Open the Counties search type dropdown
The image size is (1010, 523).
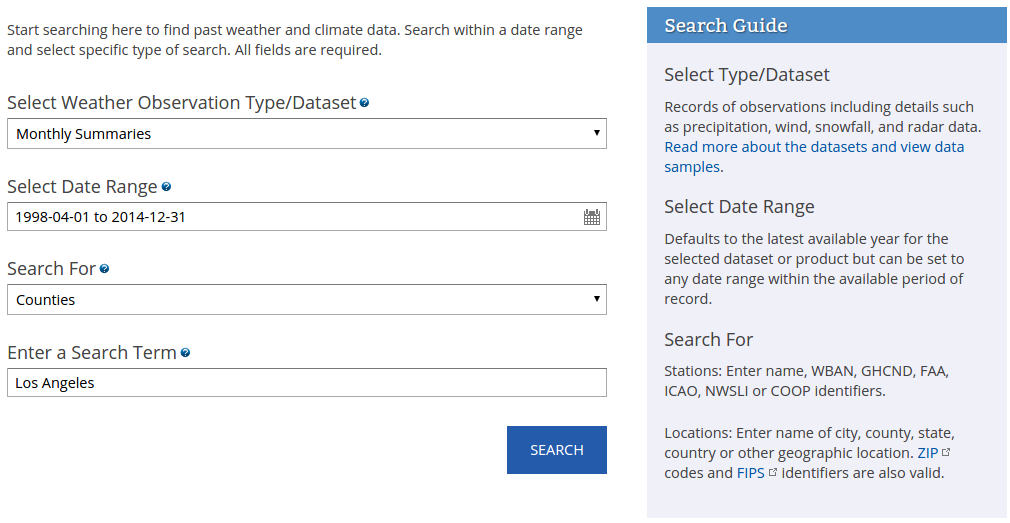[x=306, y=300]
